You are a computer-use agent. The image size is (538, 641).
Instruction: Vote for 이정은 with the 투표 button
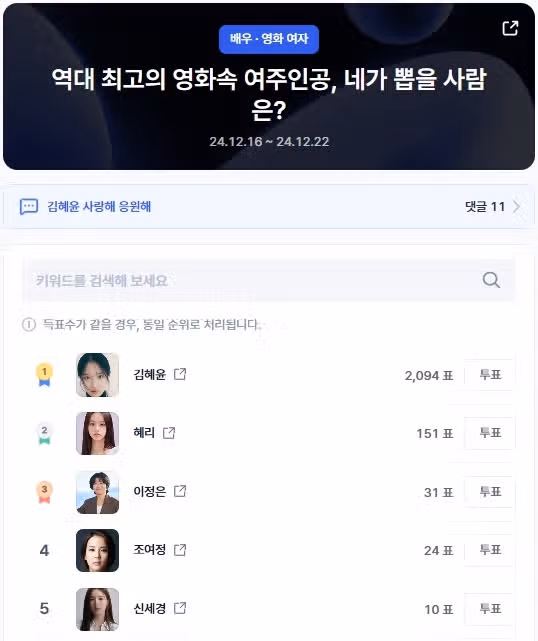pyautogui.click(x=490, y=492)
